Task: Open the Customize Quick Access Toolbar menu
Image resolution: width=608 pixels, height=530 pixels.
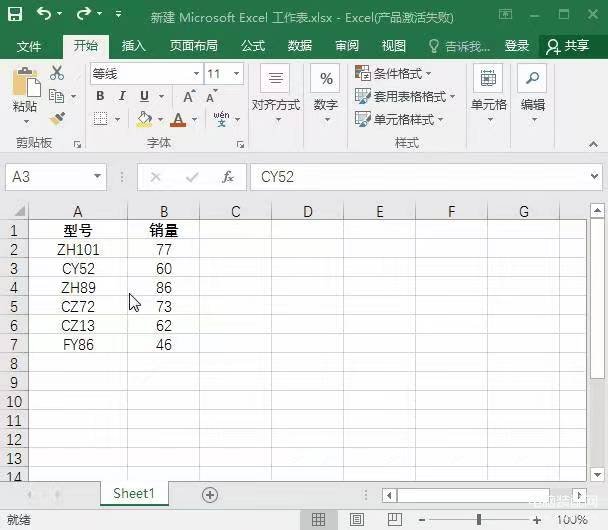Action: click(x=118, y=15)
